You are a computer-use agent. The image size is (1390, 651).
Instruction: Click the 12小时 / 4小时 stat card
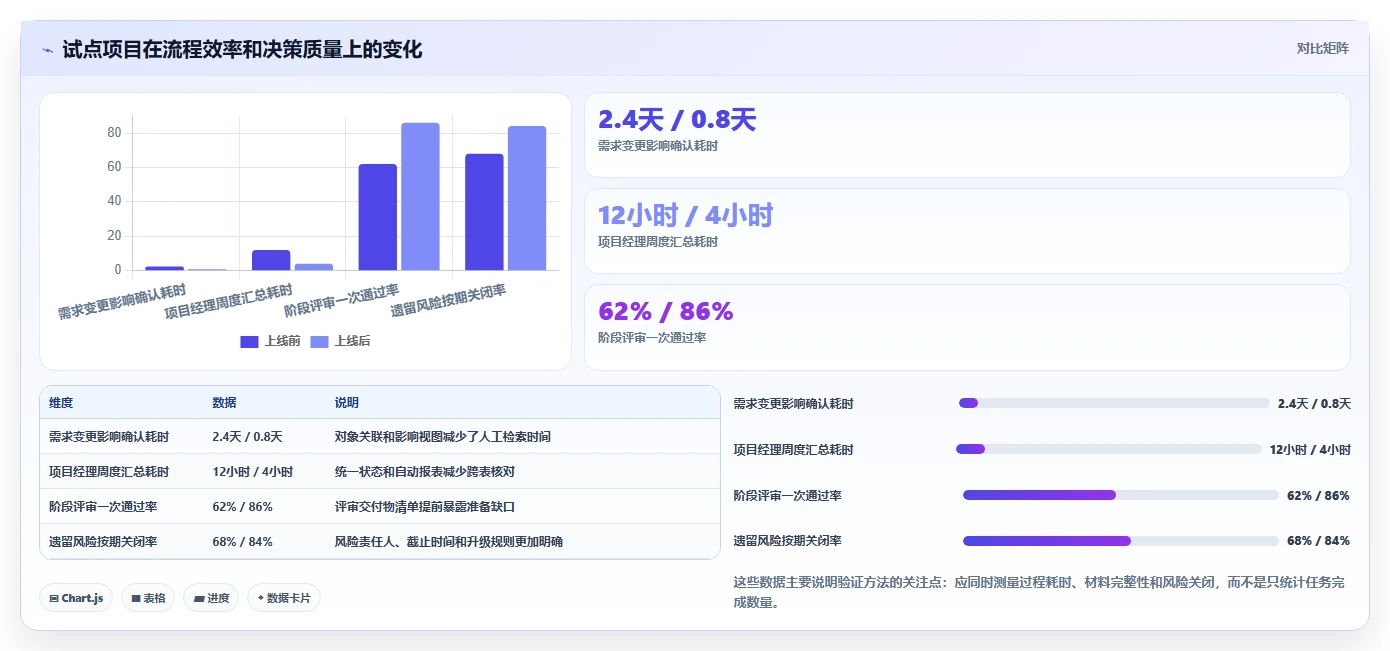(967, 231)
